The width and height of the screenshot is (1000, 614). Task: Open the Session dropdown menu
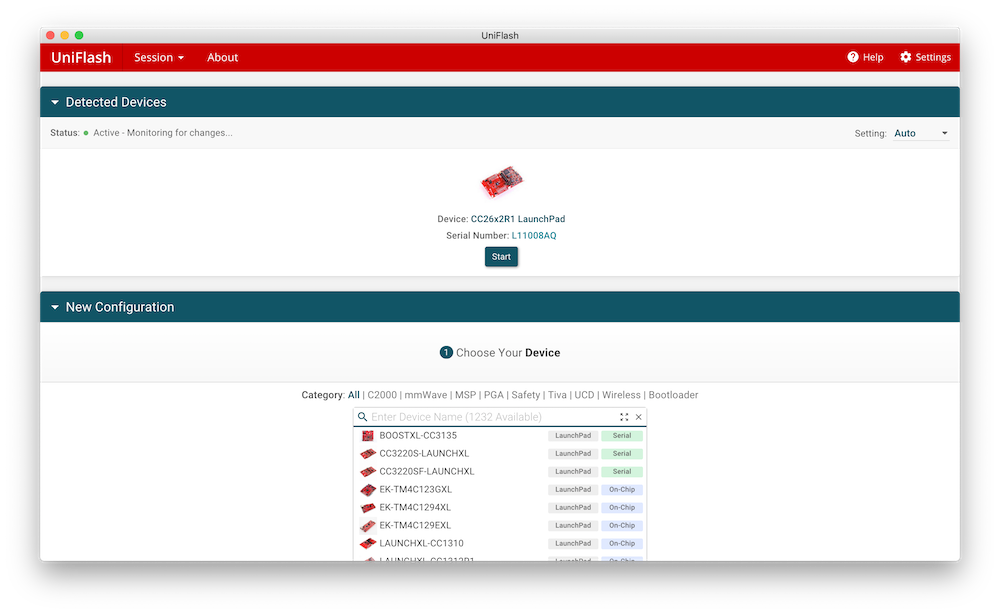tap(159, 57)
